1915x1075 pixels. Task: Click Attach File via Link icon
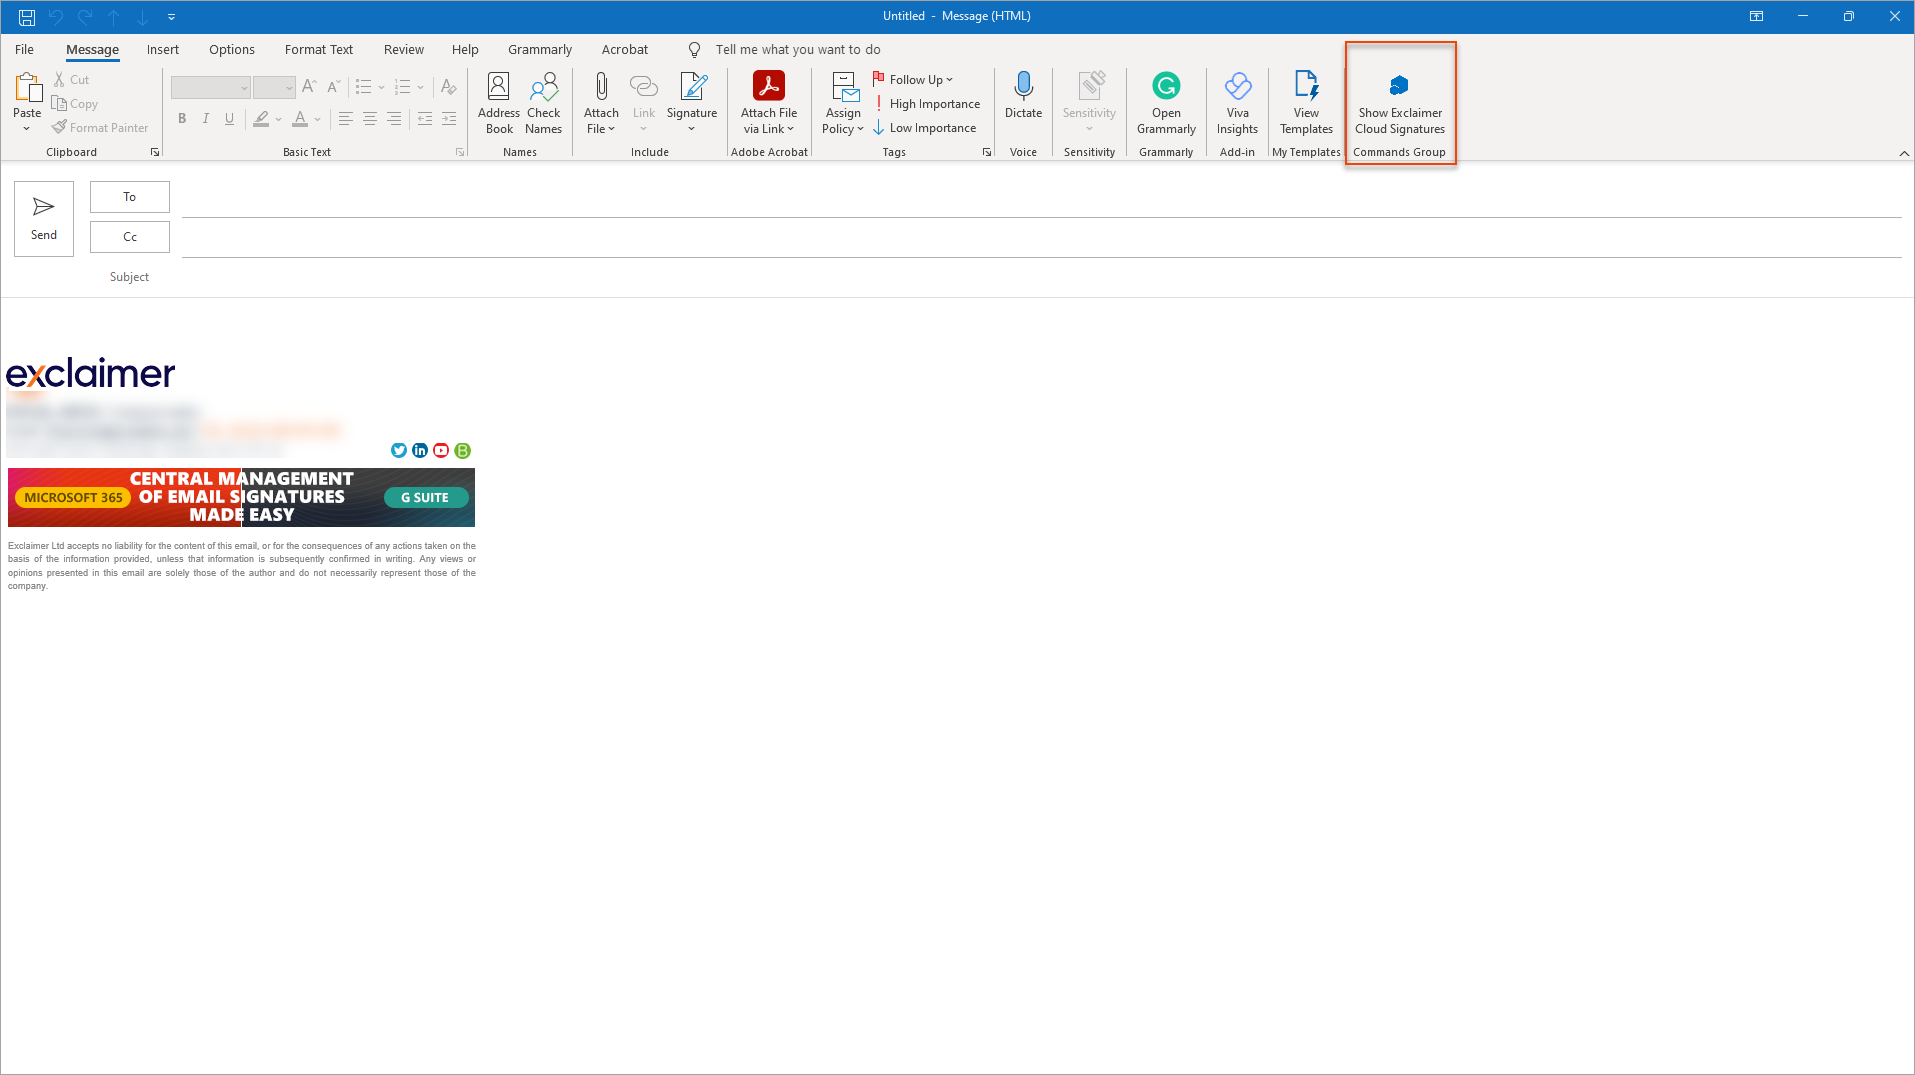pyautogui.click(x=768, y=87)
